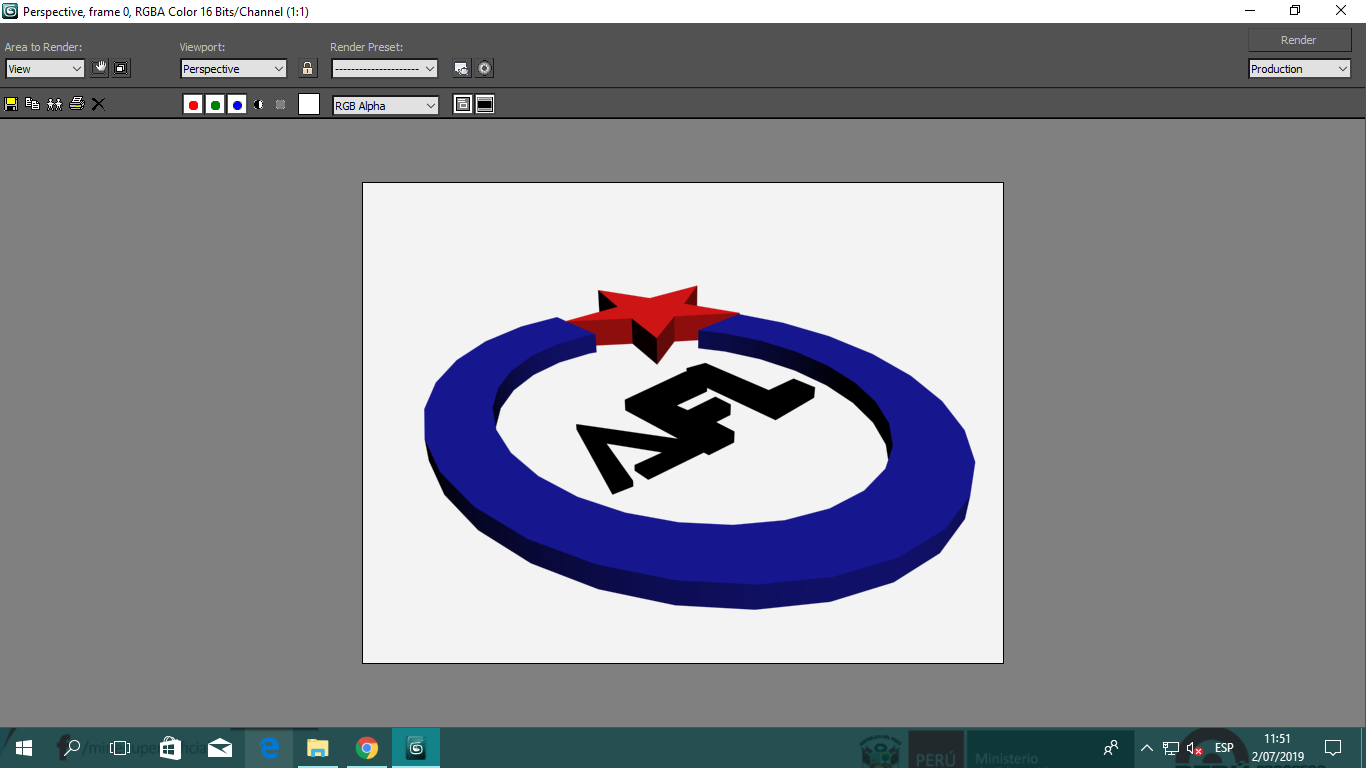This screenshot has height=768, width=1366.
Task: Copy rendered image to clipboard
Action: (33, 104)
